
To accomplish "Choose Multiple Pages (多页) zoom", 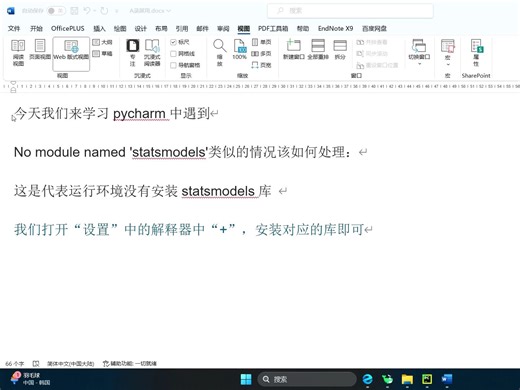I will [x=262, y=53].
